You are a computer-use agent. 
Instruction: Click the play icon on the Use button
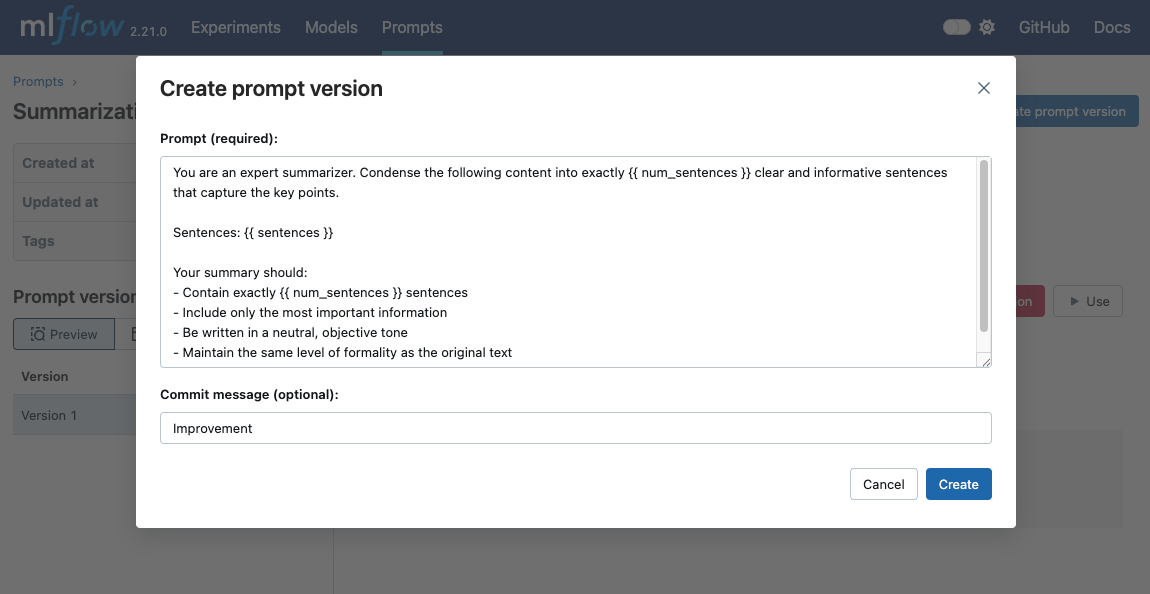coord(1073,301)
